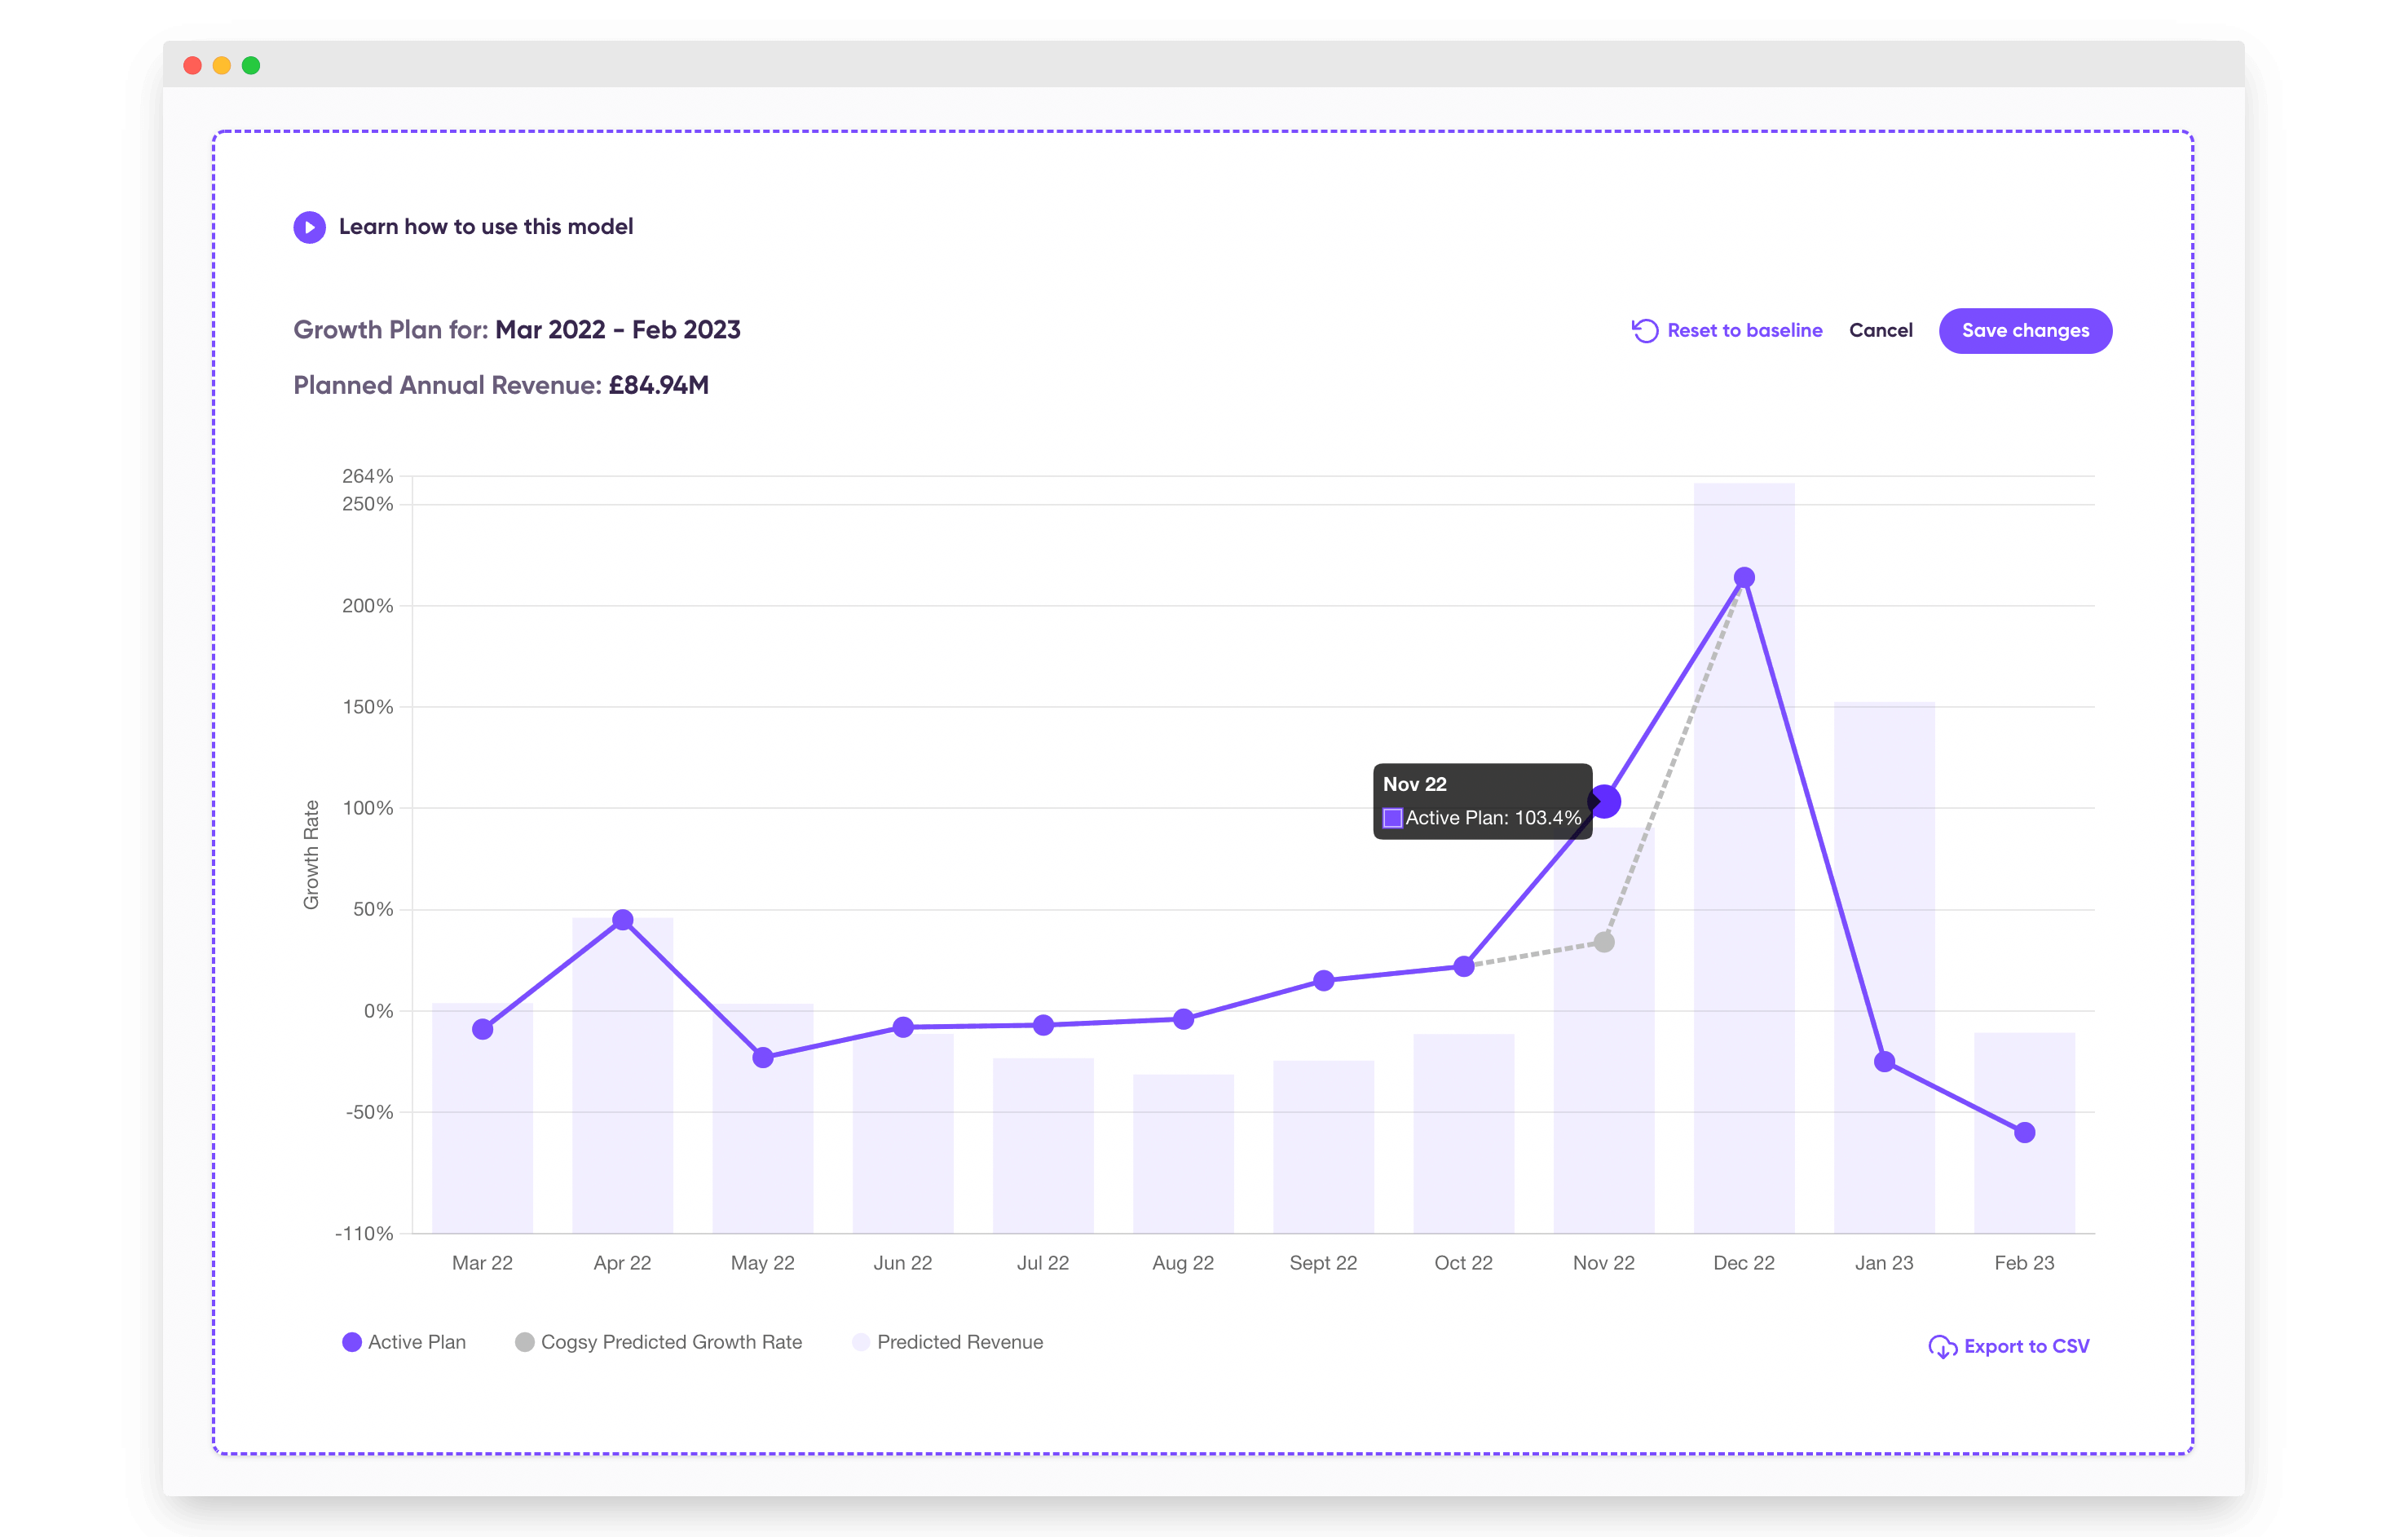The height and width of the screenshot is (1537, 2408).
Task: Toggle Active Plan legend marker
Action: point(352,1342)
